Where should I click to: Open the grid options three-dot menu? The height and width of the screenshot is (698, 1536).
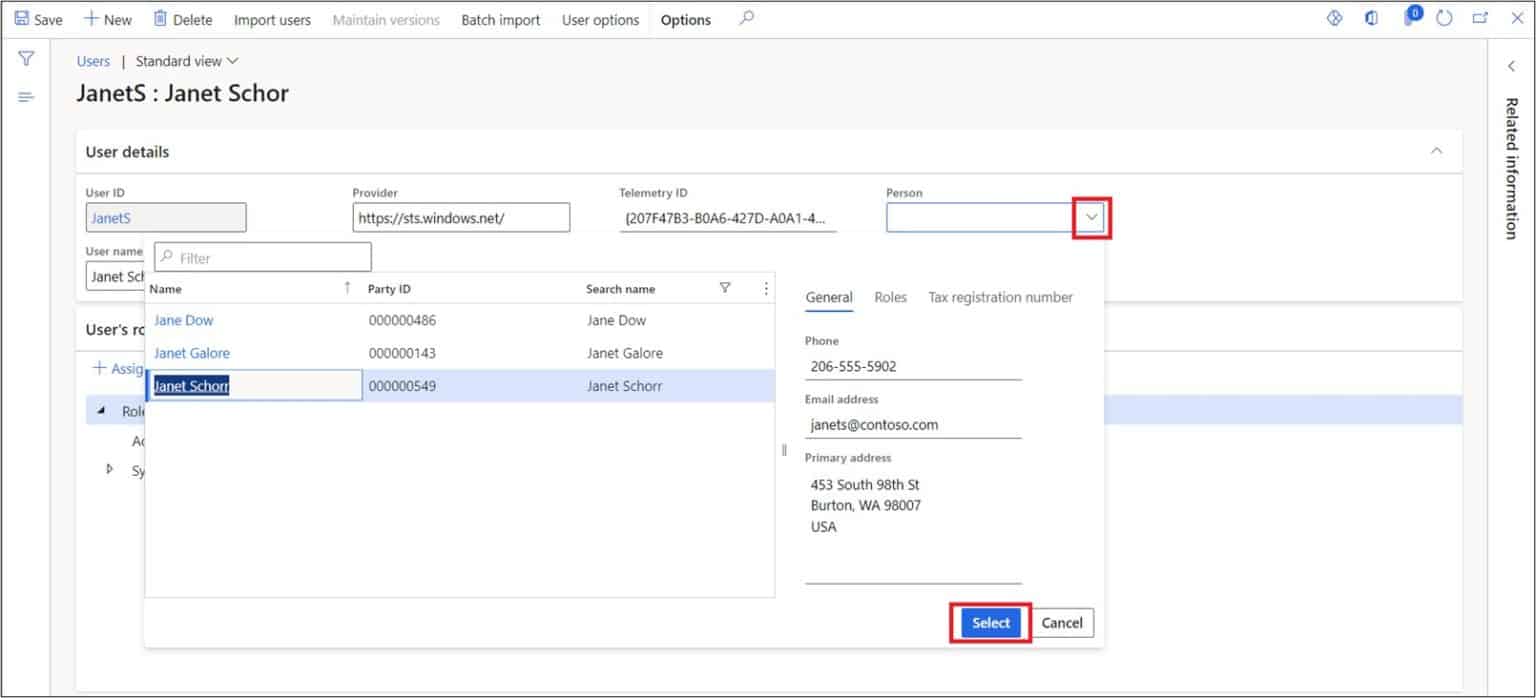766,288
